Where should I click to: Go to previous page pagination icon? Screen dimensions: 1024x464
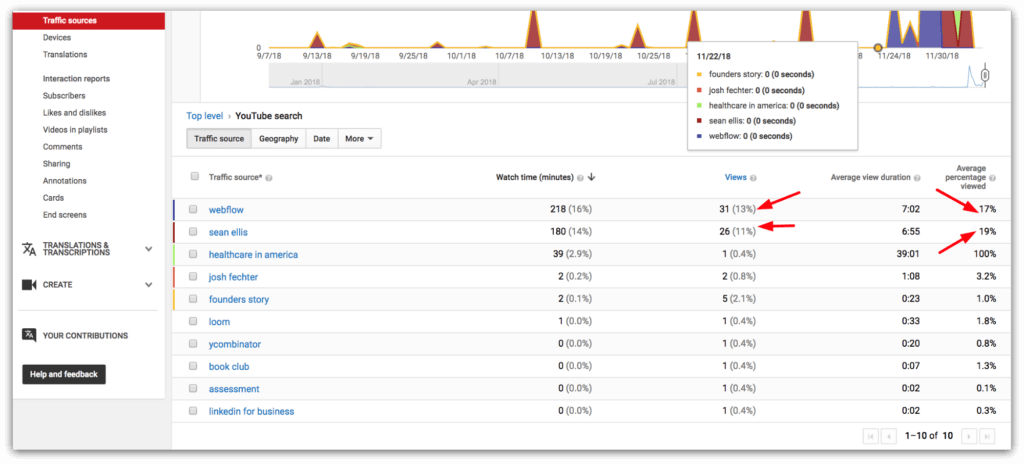pos(889,436)
